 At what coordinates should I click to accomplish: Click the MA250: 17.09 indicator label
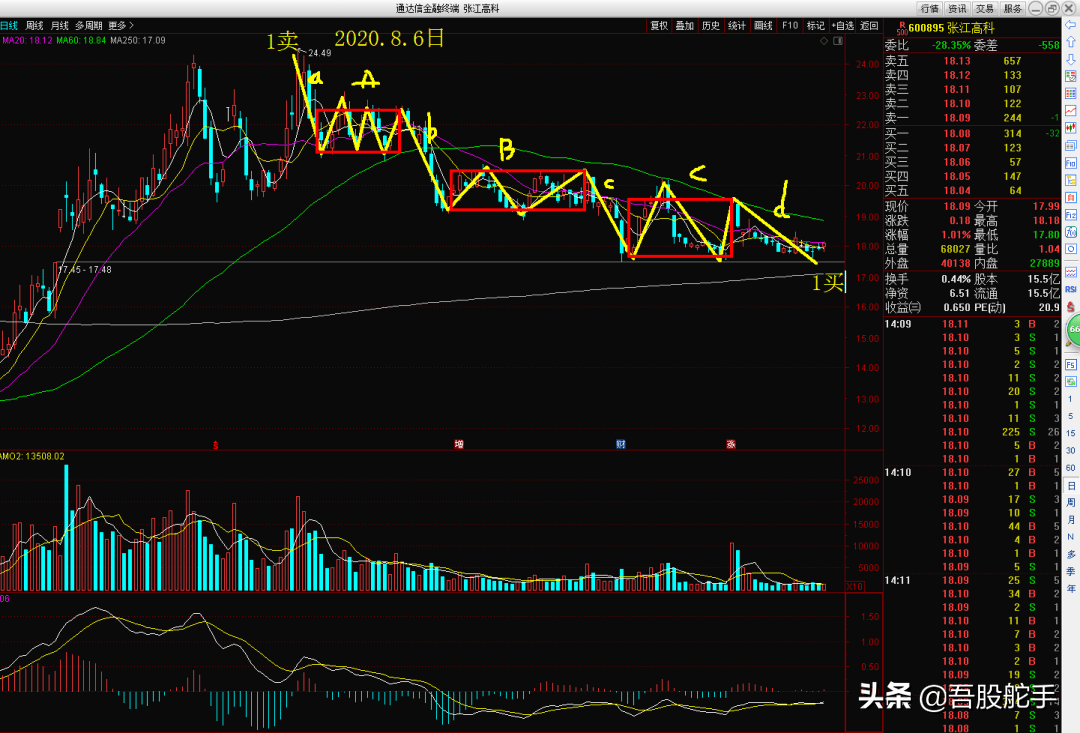point(138,41)
